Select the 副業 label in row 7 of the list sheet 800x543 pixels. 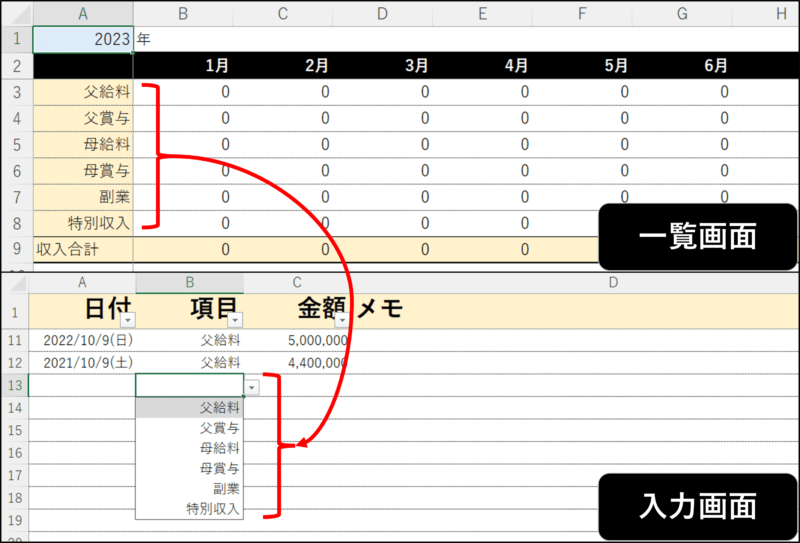coord(83,197)
